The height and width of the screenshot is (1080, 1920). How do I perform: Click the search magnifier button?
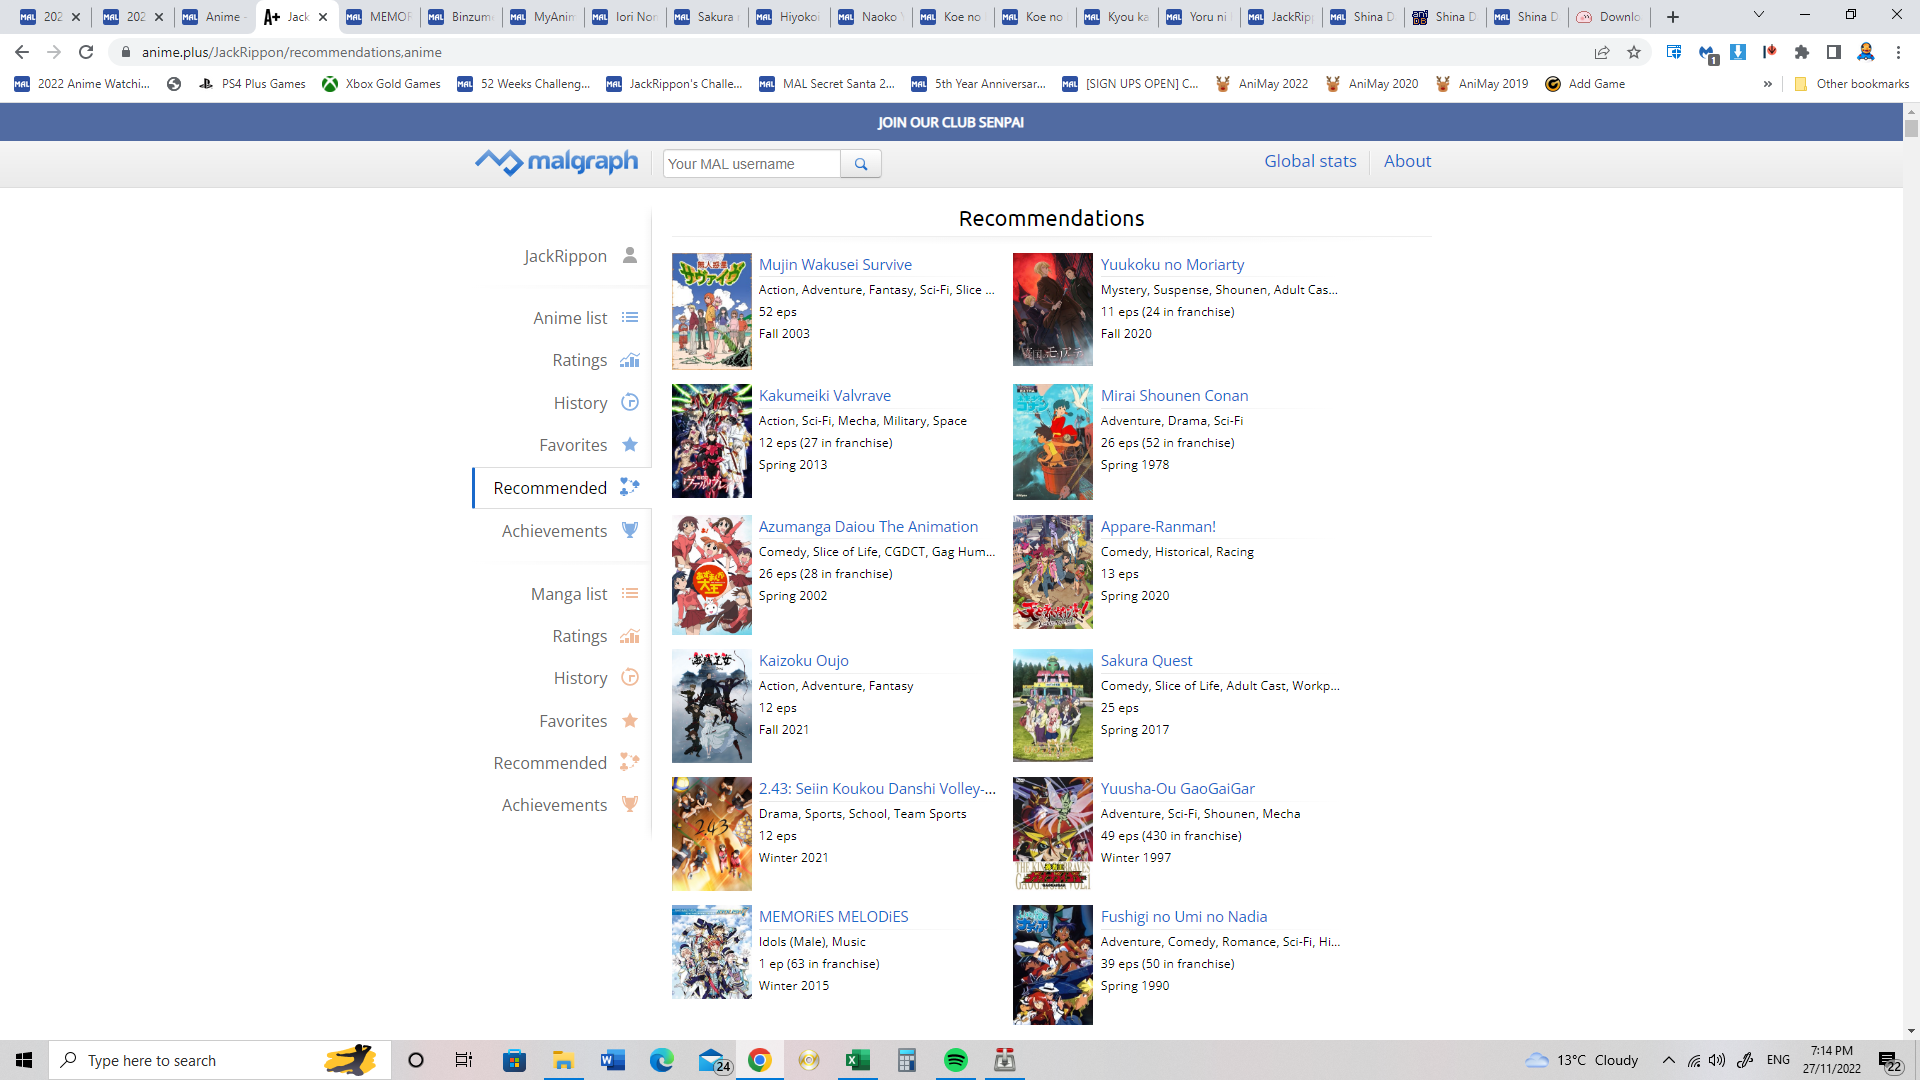[x=860, y=164]
